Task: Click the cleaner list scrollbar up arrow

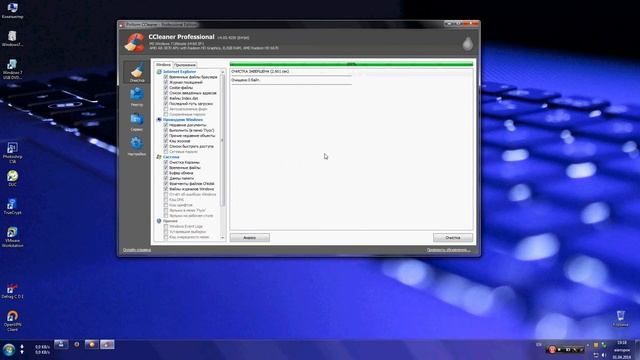Action: (x=222, y=72)
